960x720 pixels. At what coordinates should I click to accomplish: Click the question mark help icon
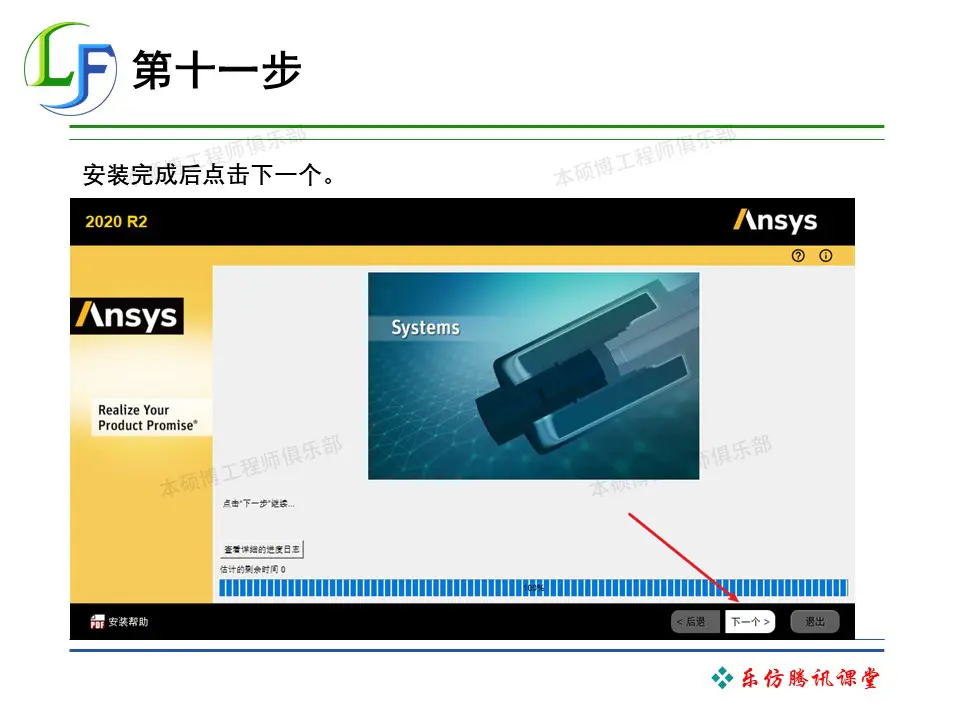(x=798, y=256)
